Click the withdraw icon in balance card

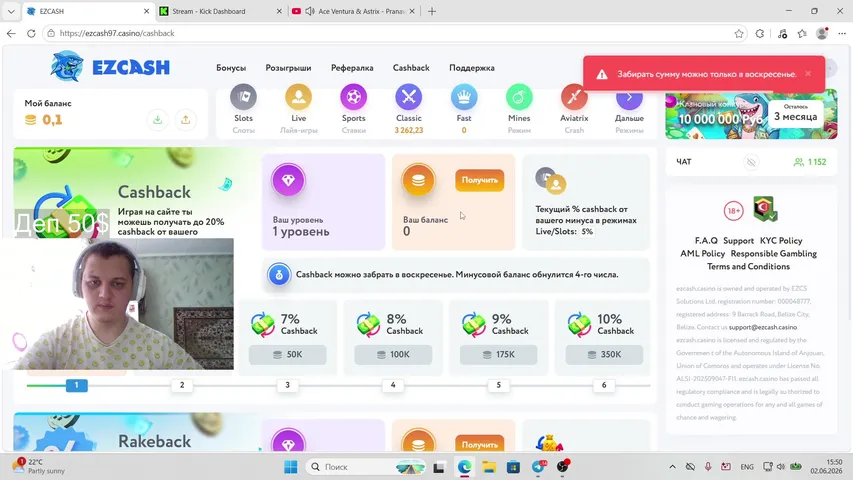[186, 120]
